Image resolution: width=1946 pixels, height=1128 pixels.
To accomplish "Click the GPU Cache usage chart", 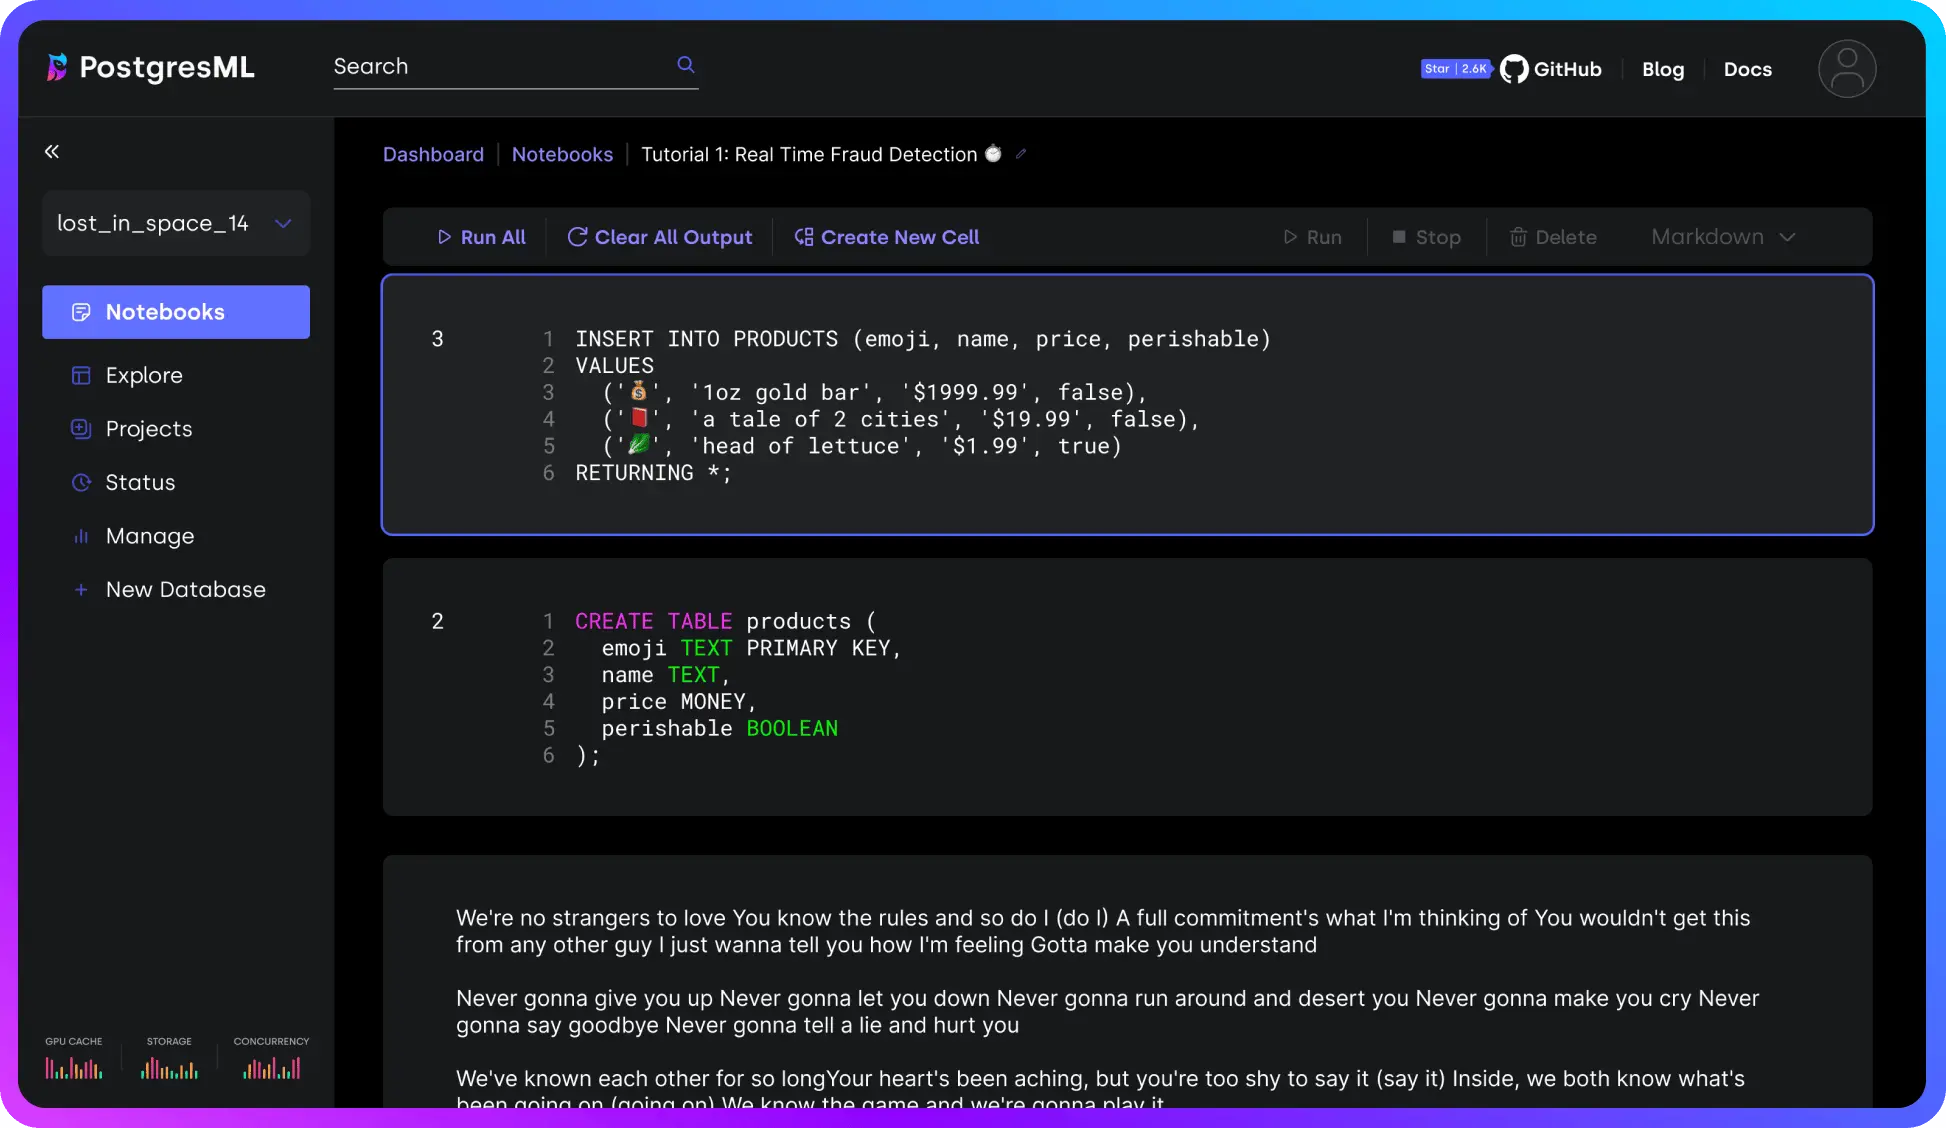I will (x=74, y=1069).
